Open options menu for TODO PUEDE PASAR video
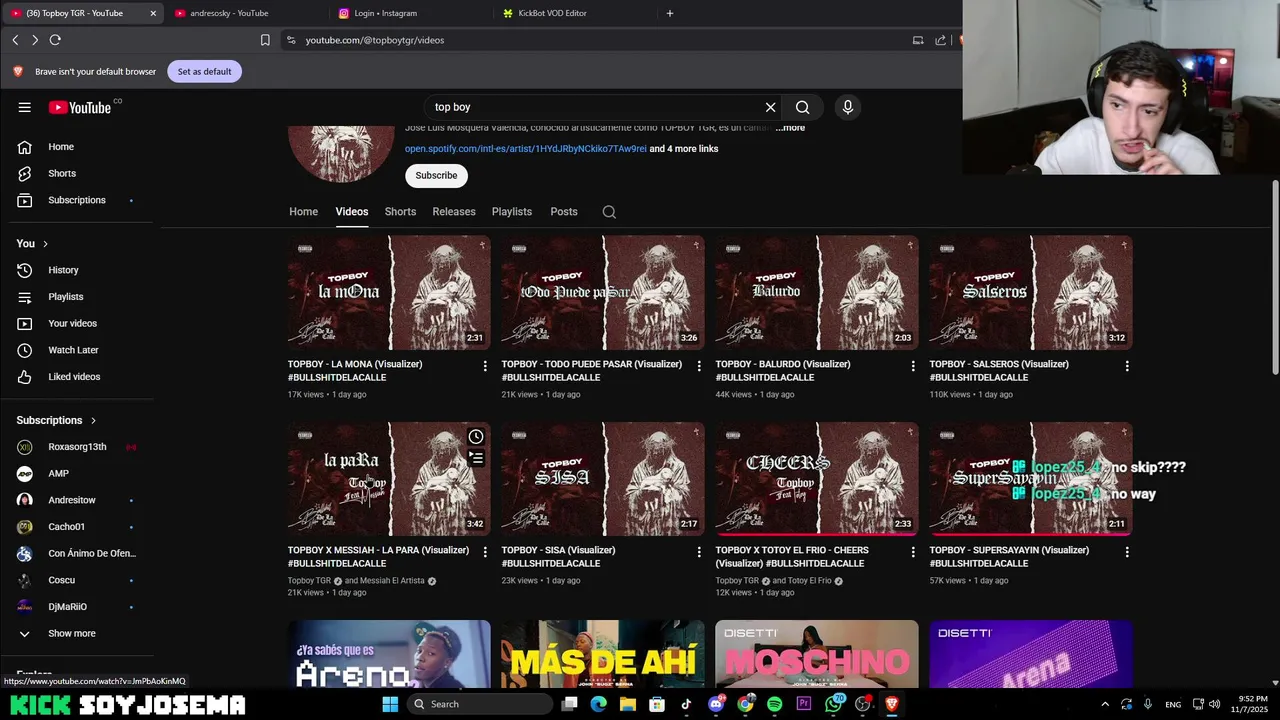1280x720 pixels. 699,366
